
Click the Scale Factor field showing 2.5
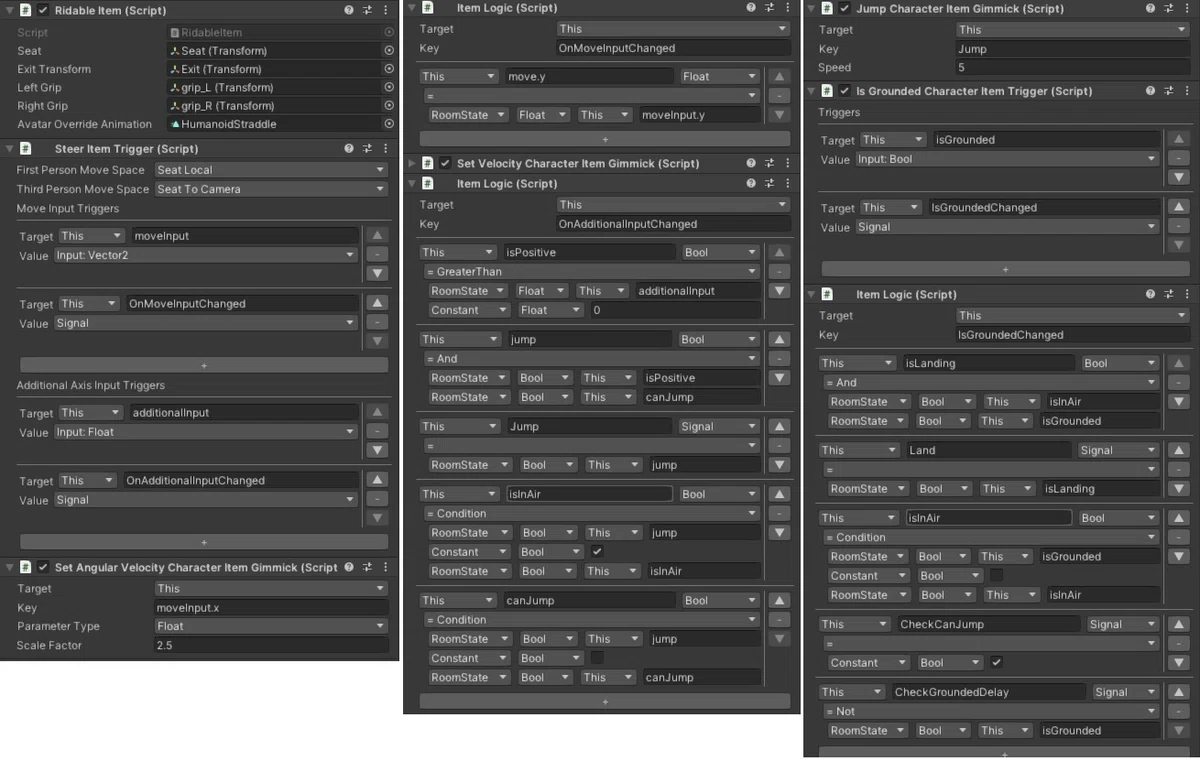[x=271, y=645]
